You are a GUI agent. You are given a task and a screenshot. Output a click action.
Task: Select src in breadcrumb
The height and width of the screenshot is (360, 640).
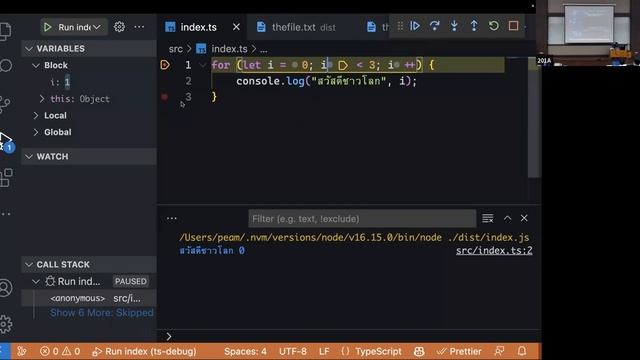[176, 49]
